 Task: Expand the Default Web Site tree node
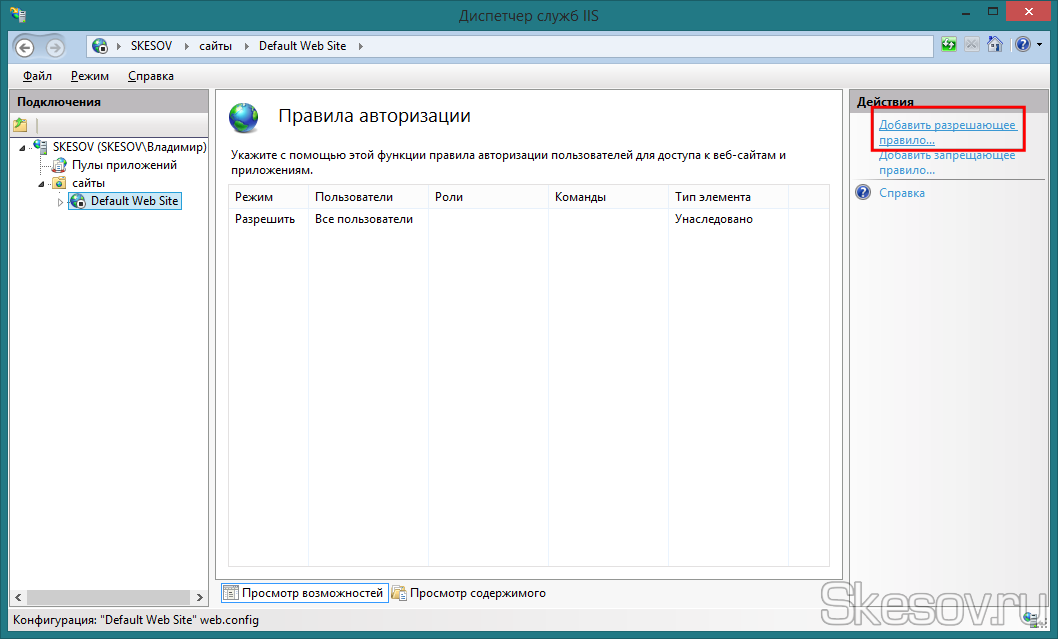[60, 202]
